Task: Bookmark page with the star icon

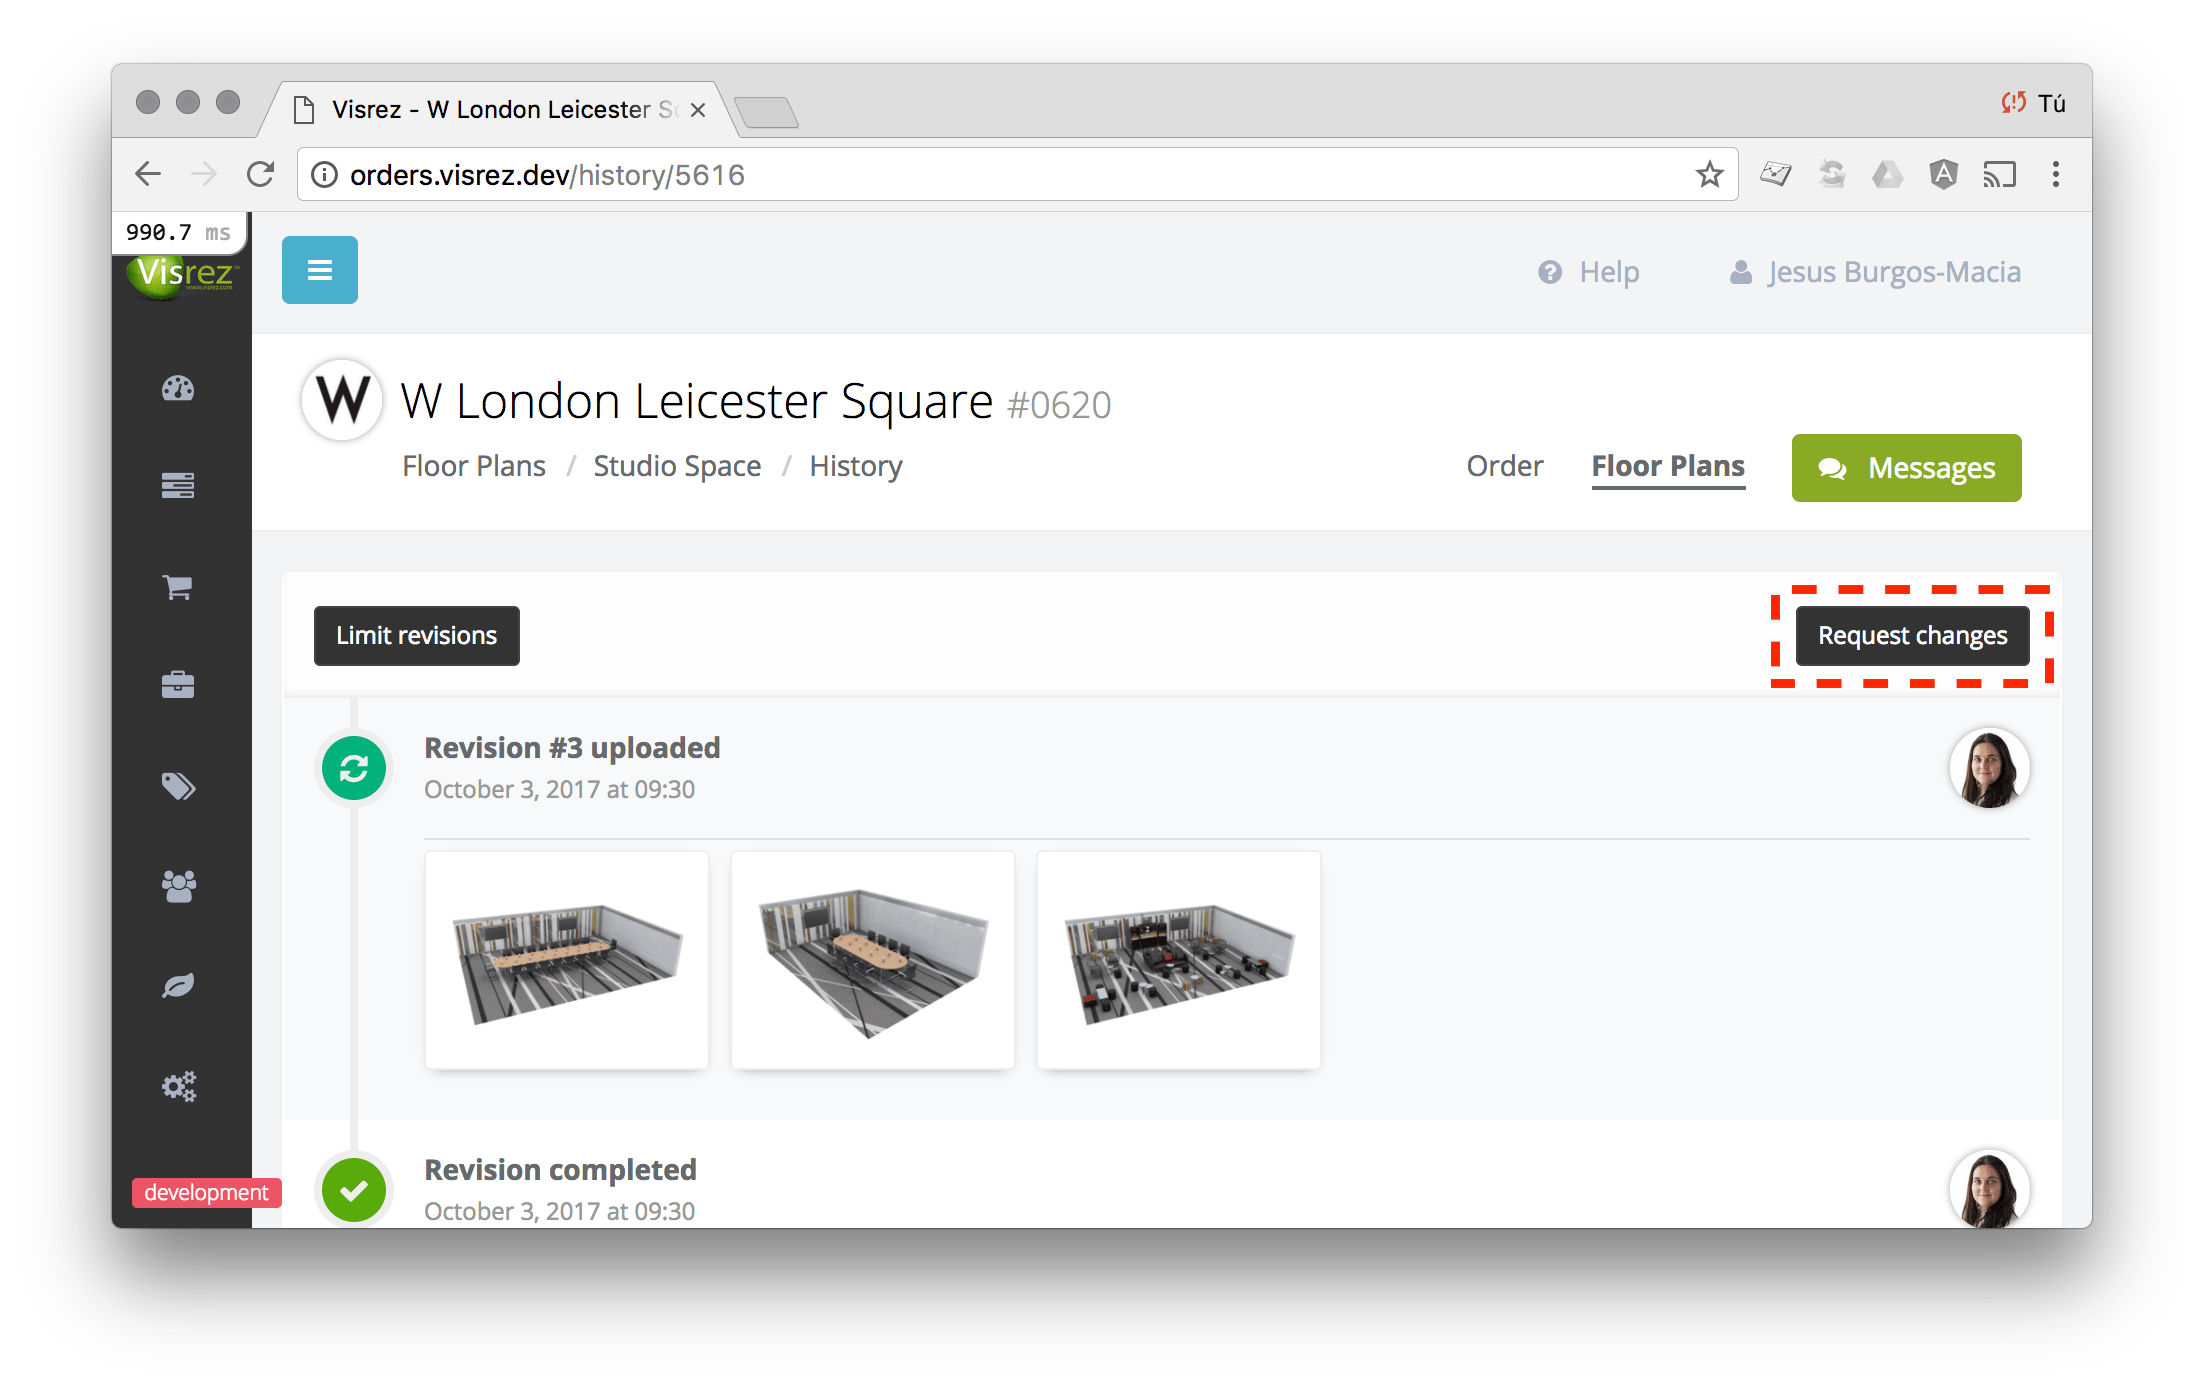Action: click(1709, 175)
